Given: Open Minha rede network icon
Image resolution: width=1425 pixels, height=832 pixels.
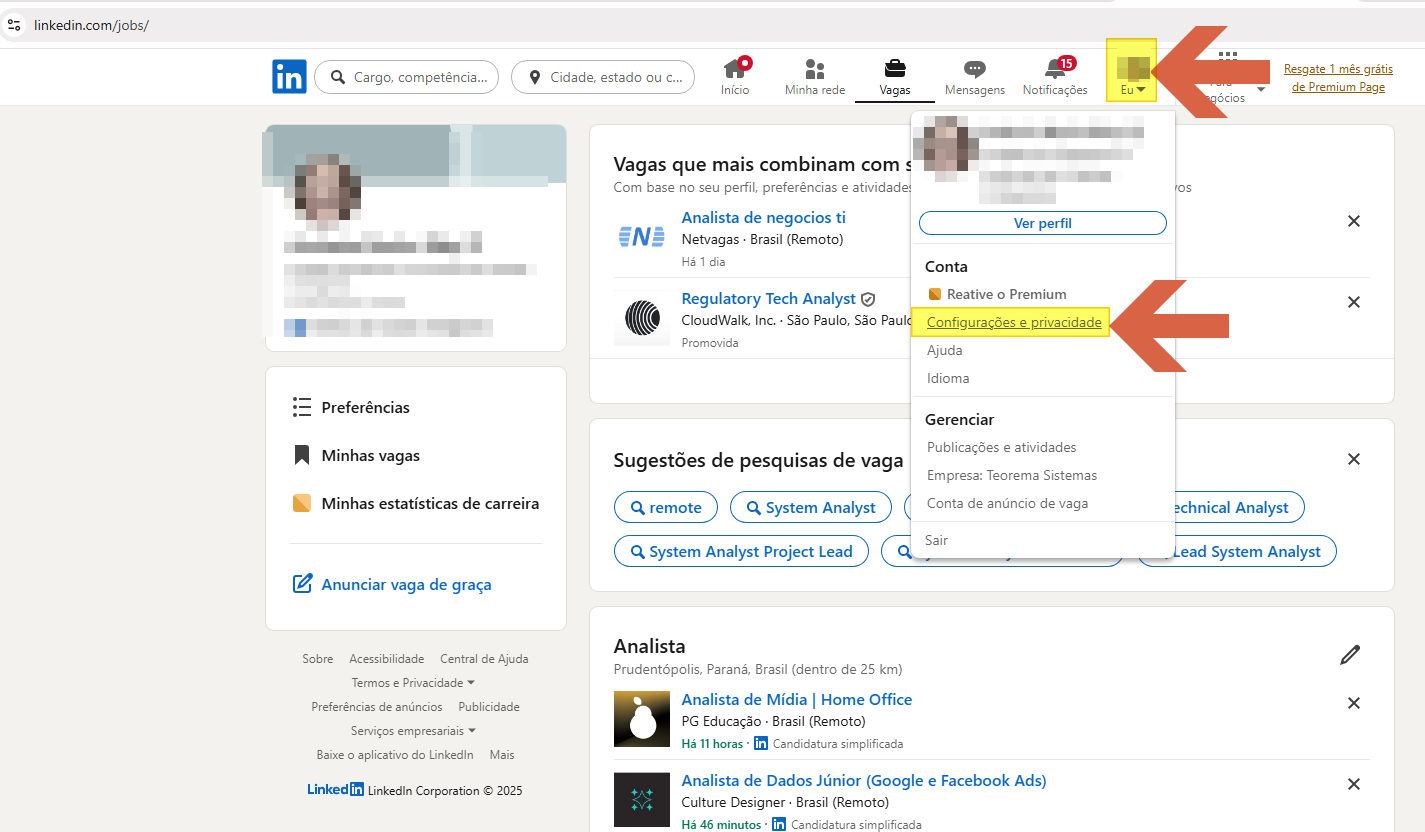Looking at the screenshot, I should pos(815,77).
